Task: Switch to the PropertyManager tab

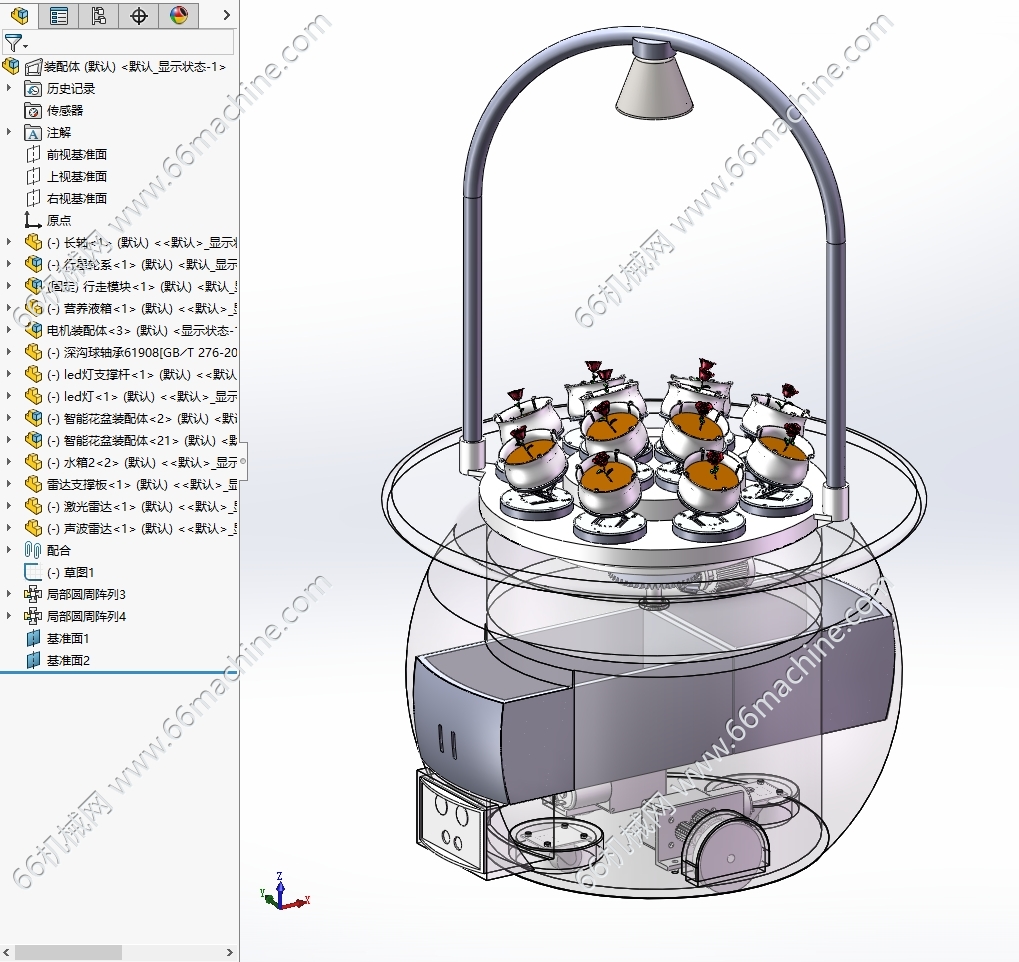Action: pos(58,15)
